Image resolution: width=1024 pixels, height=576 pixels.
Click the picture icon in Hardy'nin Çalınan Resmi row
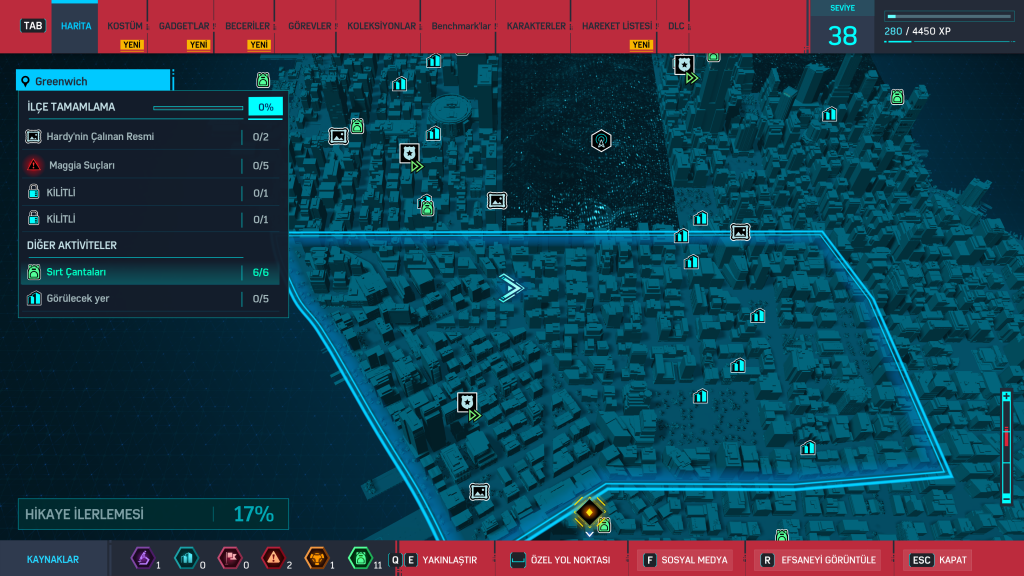[x=33, y=136]
